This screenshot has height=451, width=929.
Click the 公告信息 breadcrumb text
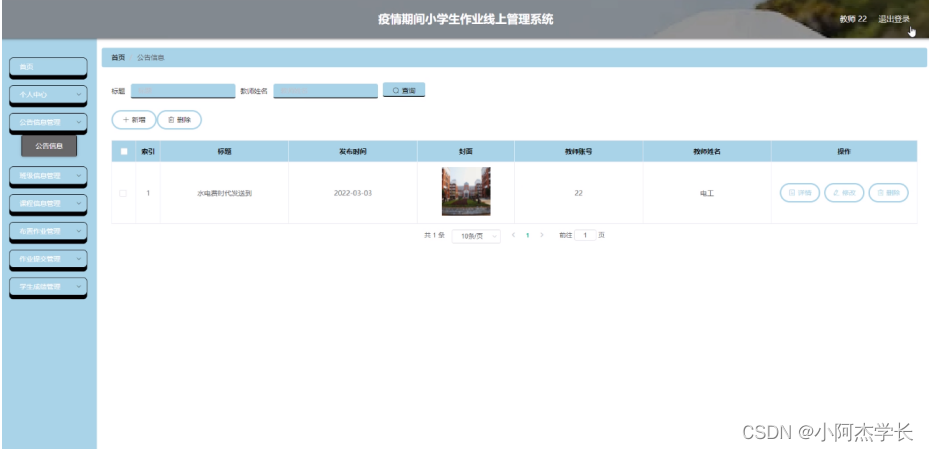click(150, 57)
